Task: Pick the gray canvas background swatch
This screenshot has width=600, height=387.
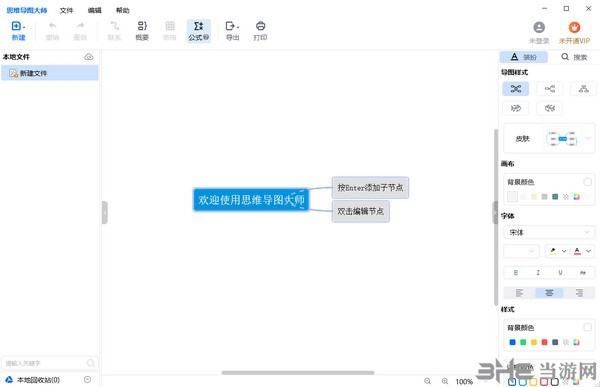Action: 544,196
